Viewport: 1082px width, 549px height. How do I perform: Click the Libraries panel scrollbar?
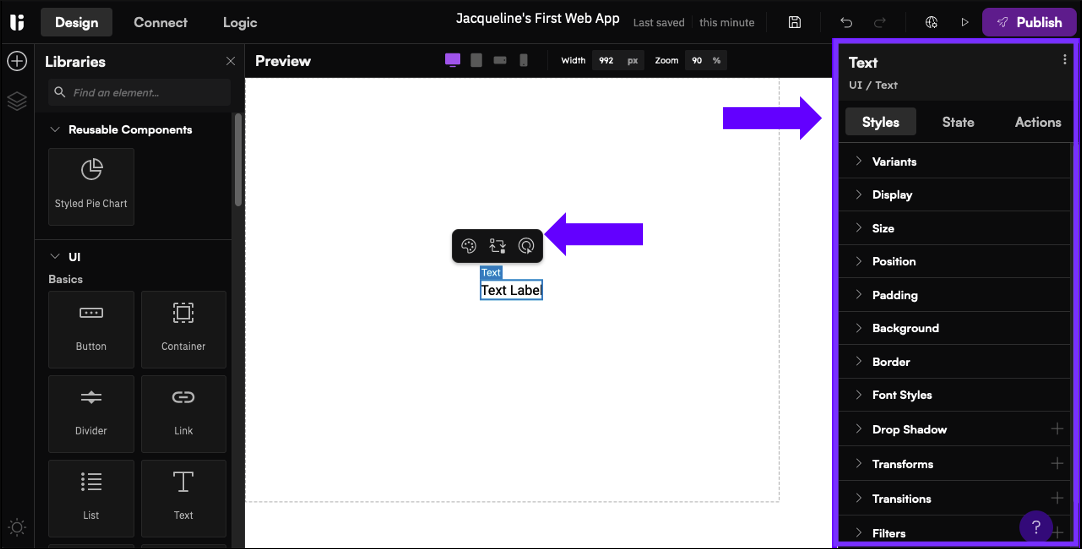[x=238, y=160]
